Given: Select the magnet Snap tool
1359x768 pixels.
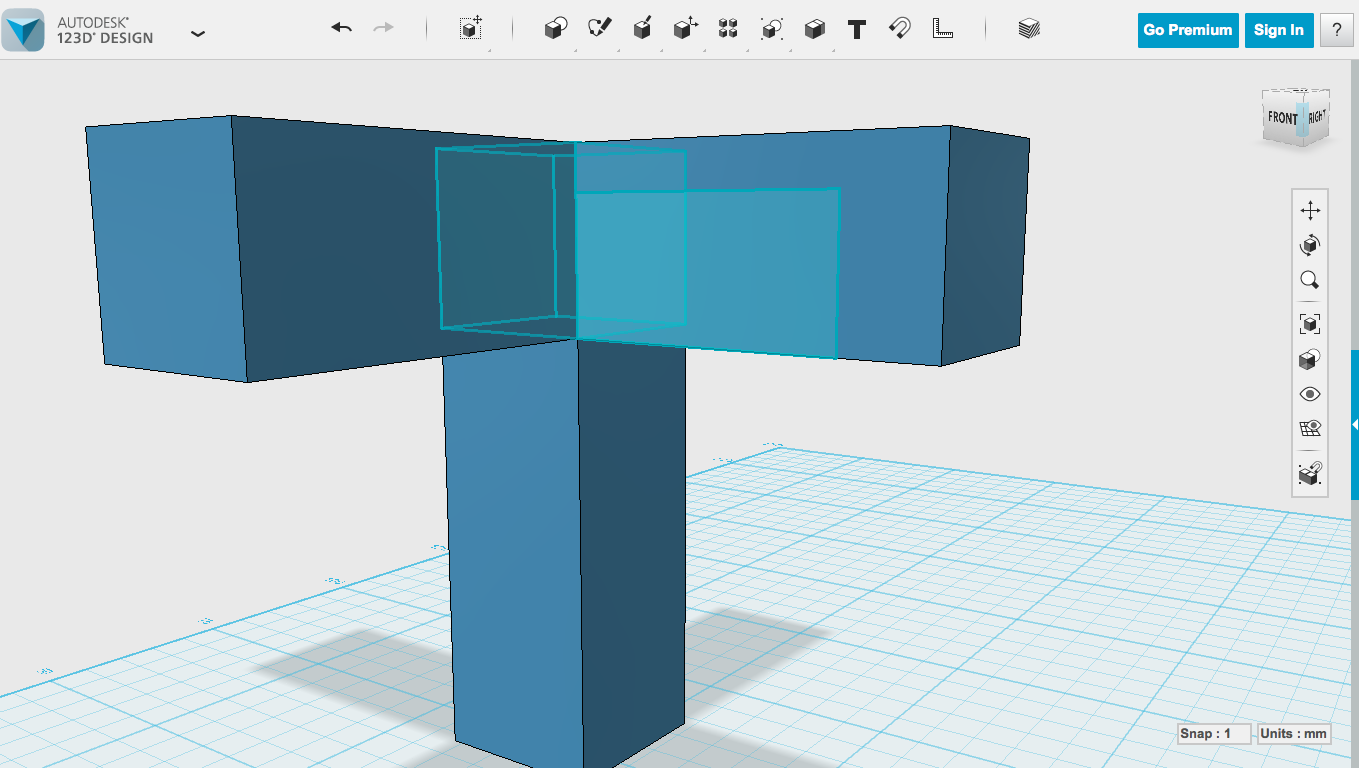Looking at the screenshot, I should click(900, 29).
